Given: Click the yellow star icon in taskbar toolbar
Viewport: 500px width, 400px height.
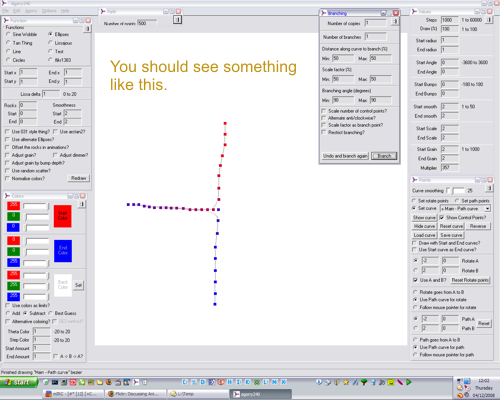Looking at the screenshot, I should click(x=346, y=382).
